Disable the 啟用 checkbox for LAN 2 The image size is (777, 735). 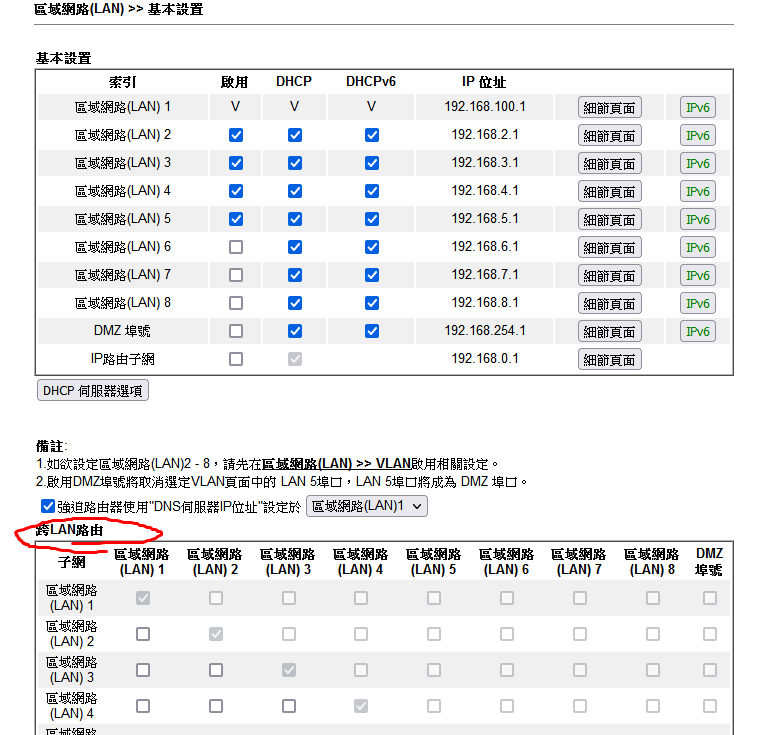pos(236,135)
